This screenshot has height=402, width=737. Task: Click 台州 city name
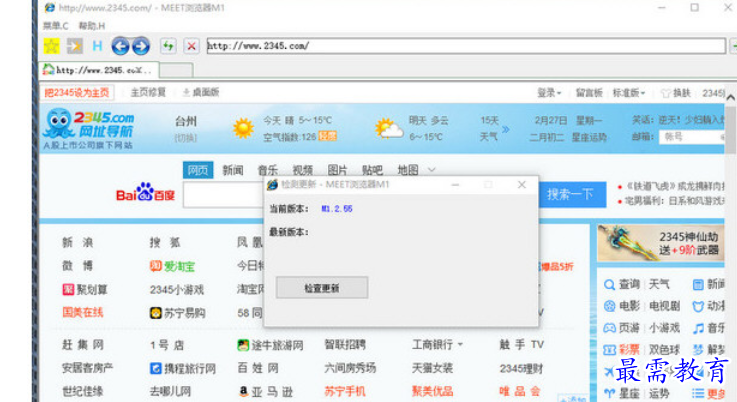click(x=186, y=121)
